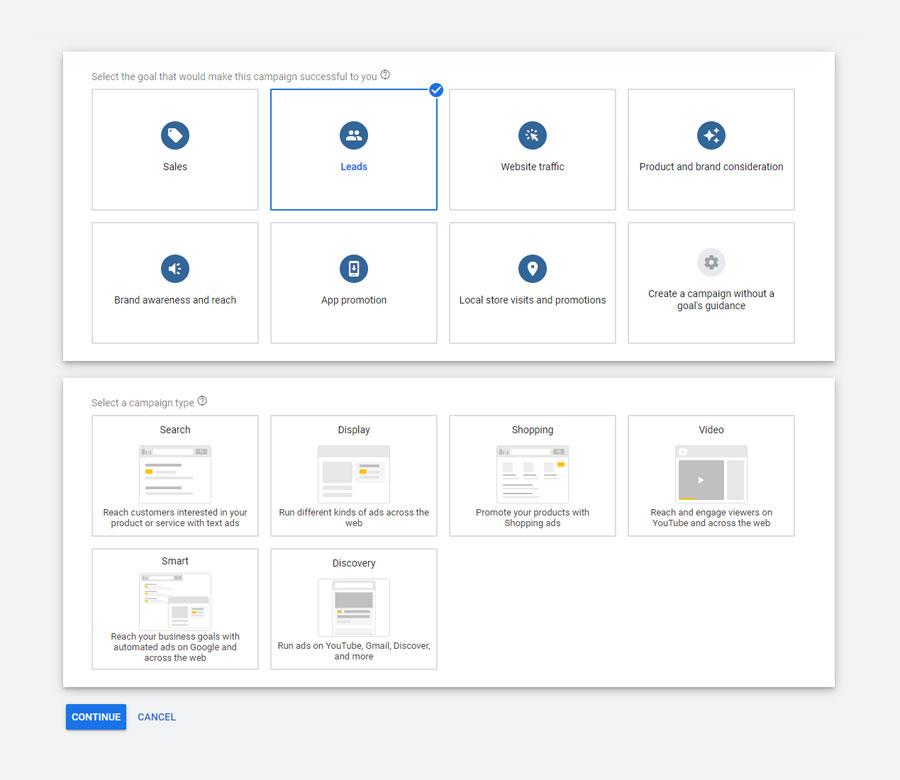
Task: Select the Display campaign type illustration
Action: pyautogui.click(x=354, y=474)
